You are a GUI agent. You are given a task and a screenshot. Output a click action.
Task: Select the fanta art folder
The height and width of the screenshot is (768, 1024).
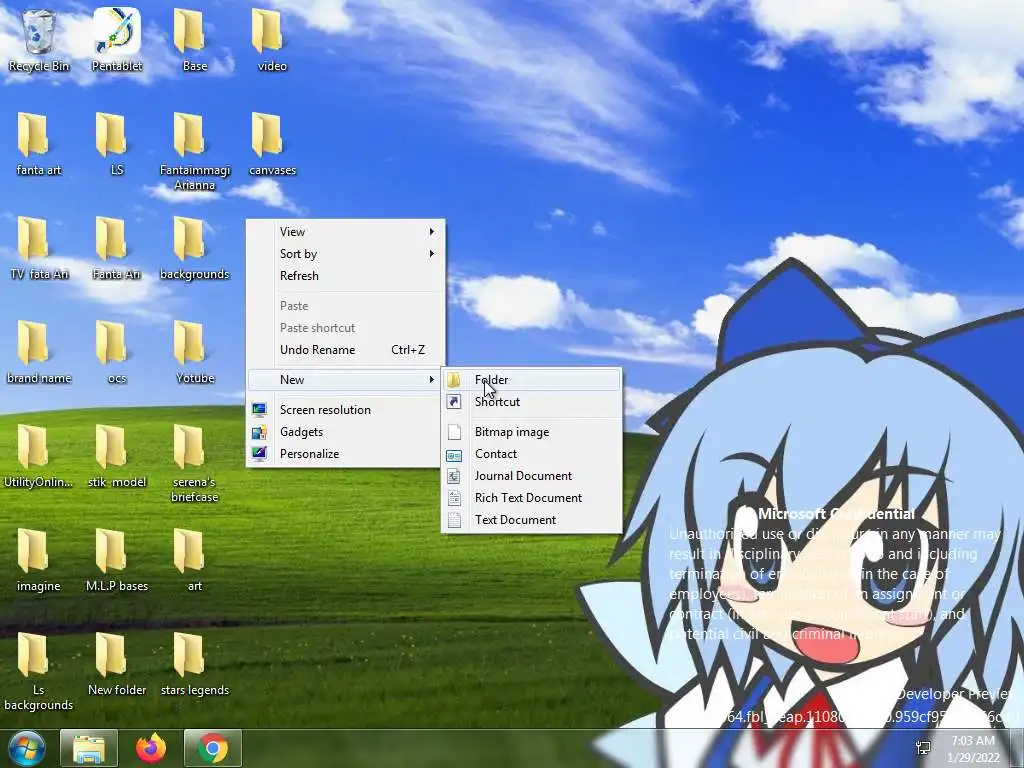coord(39,144)
